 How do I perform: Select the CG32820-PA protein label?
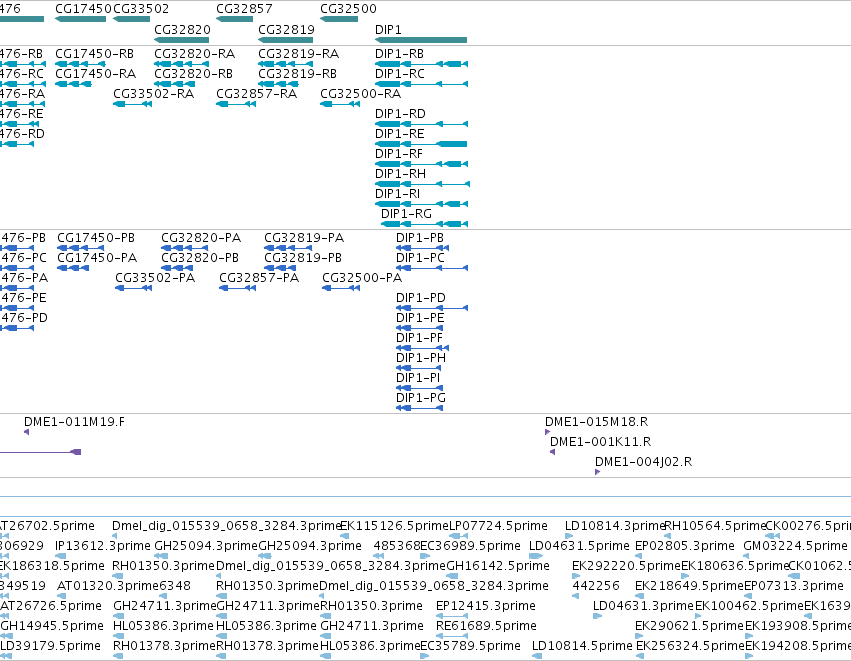point(201,238)
